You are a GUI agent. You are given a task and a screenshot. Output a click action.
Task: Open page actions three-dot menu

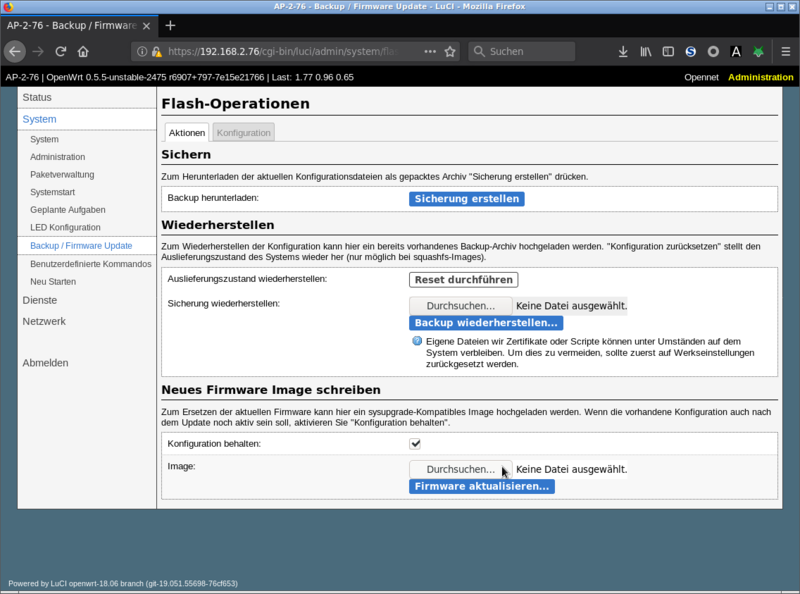tap(430, 52)
